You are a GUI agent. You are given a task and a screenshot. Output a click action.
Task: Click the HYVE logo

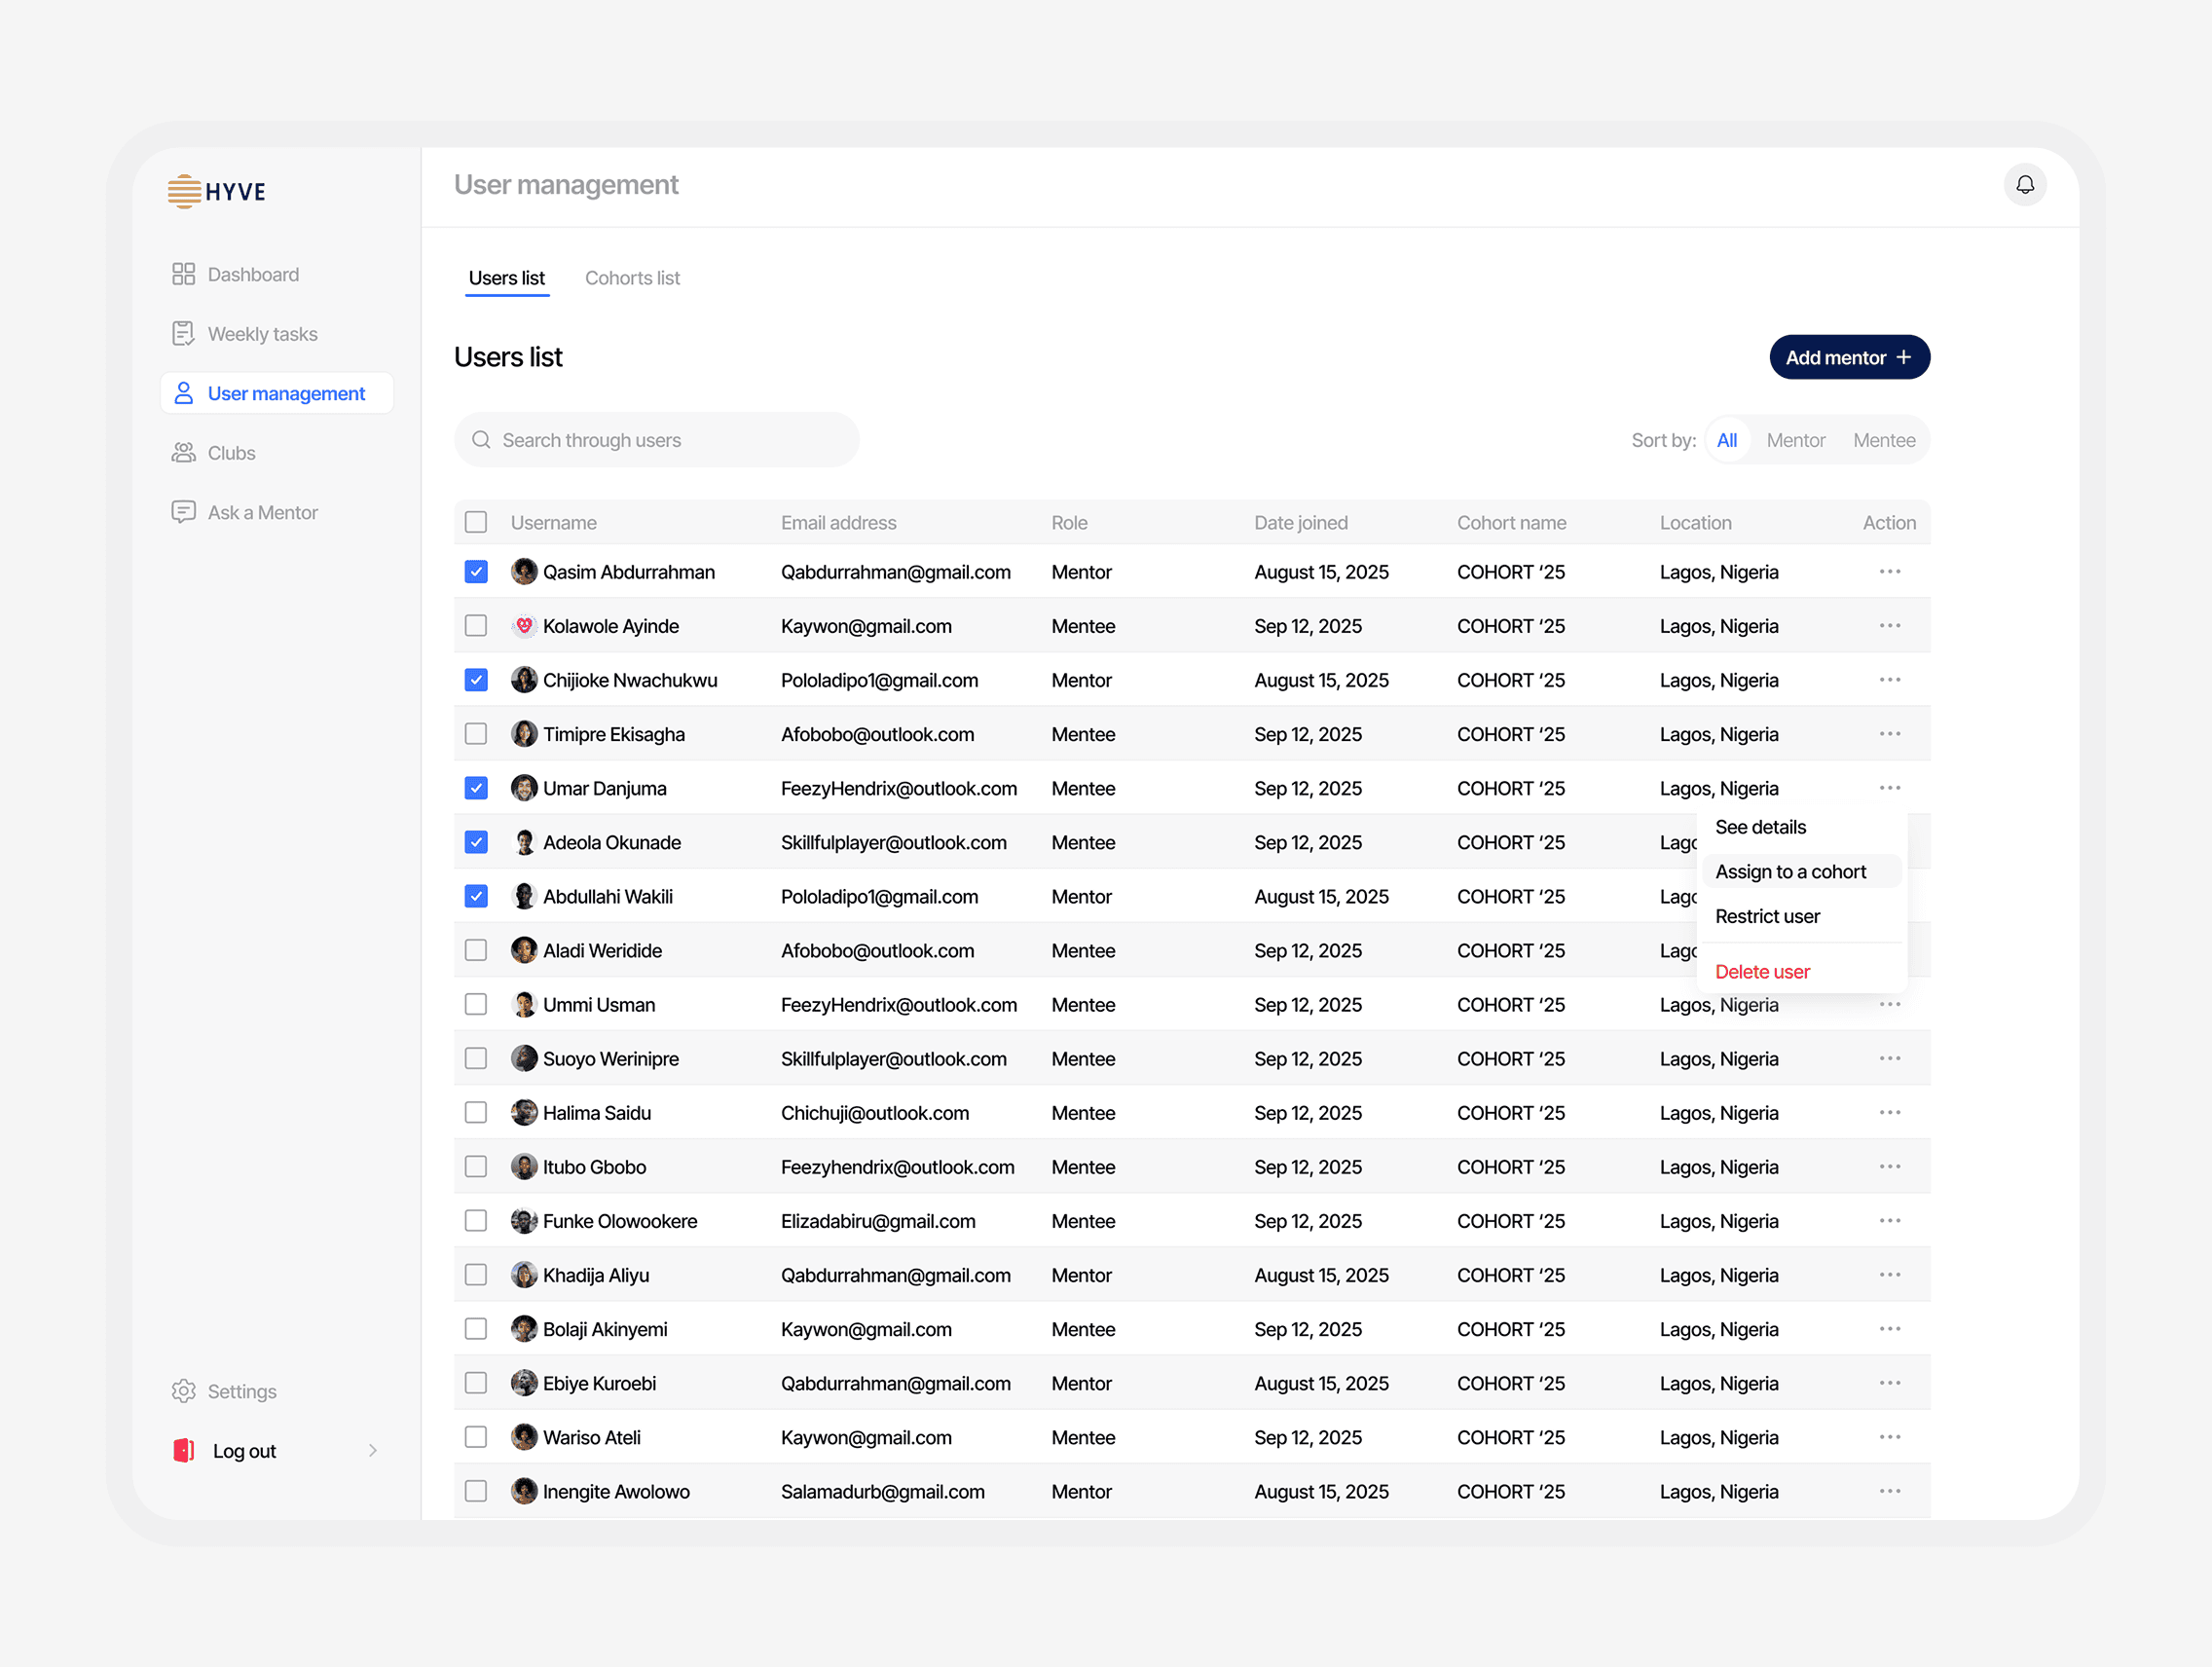216,191
